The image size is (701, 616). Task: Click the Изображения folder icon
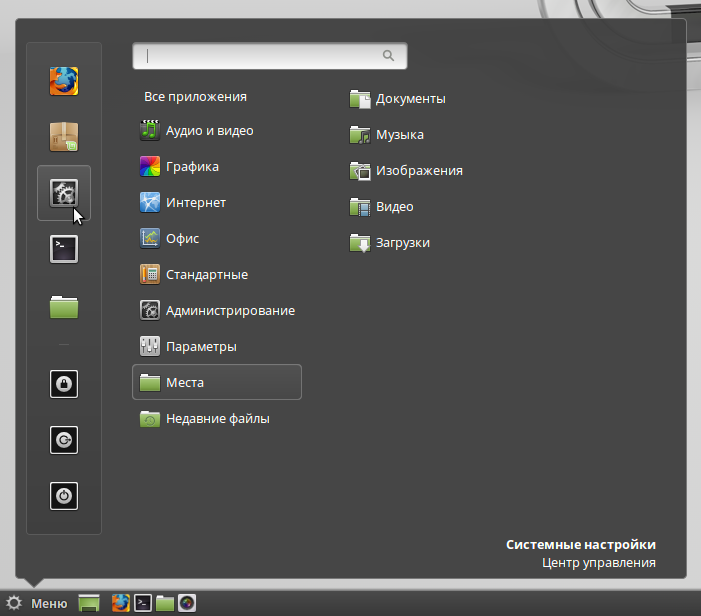click(x=360, y=171)
